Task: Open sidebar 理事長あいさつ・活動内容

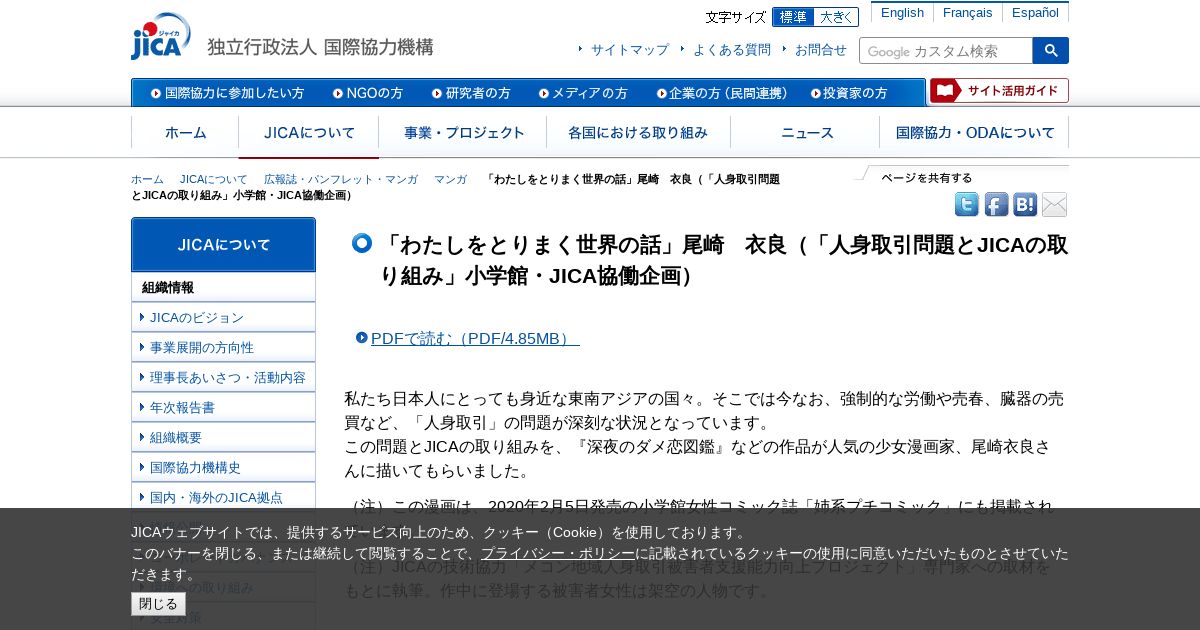Action: 223,377
